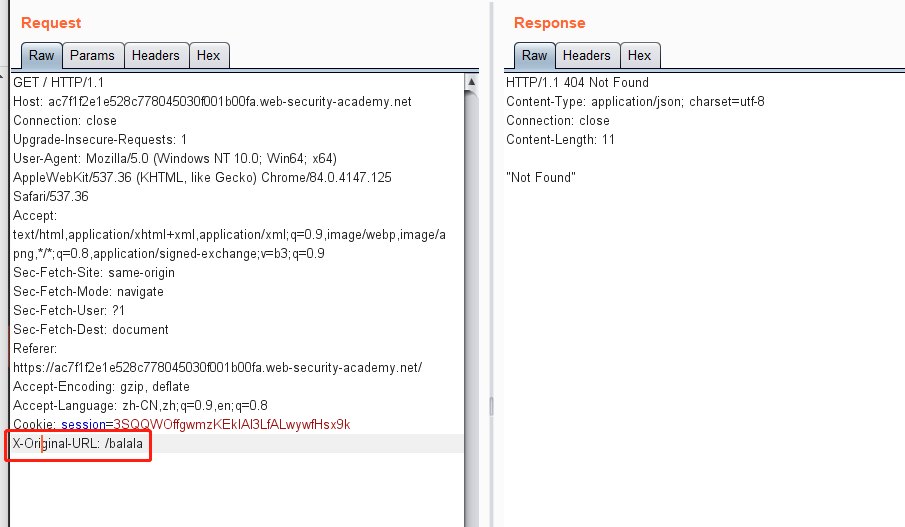
Task: Click the session cookie name
Action: 83,425
